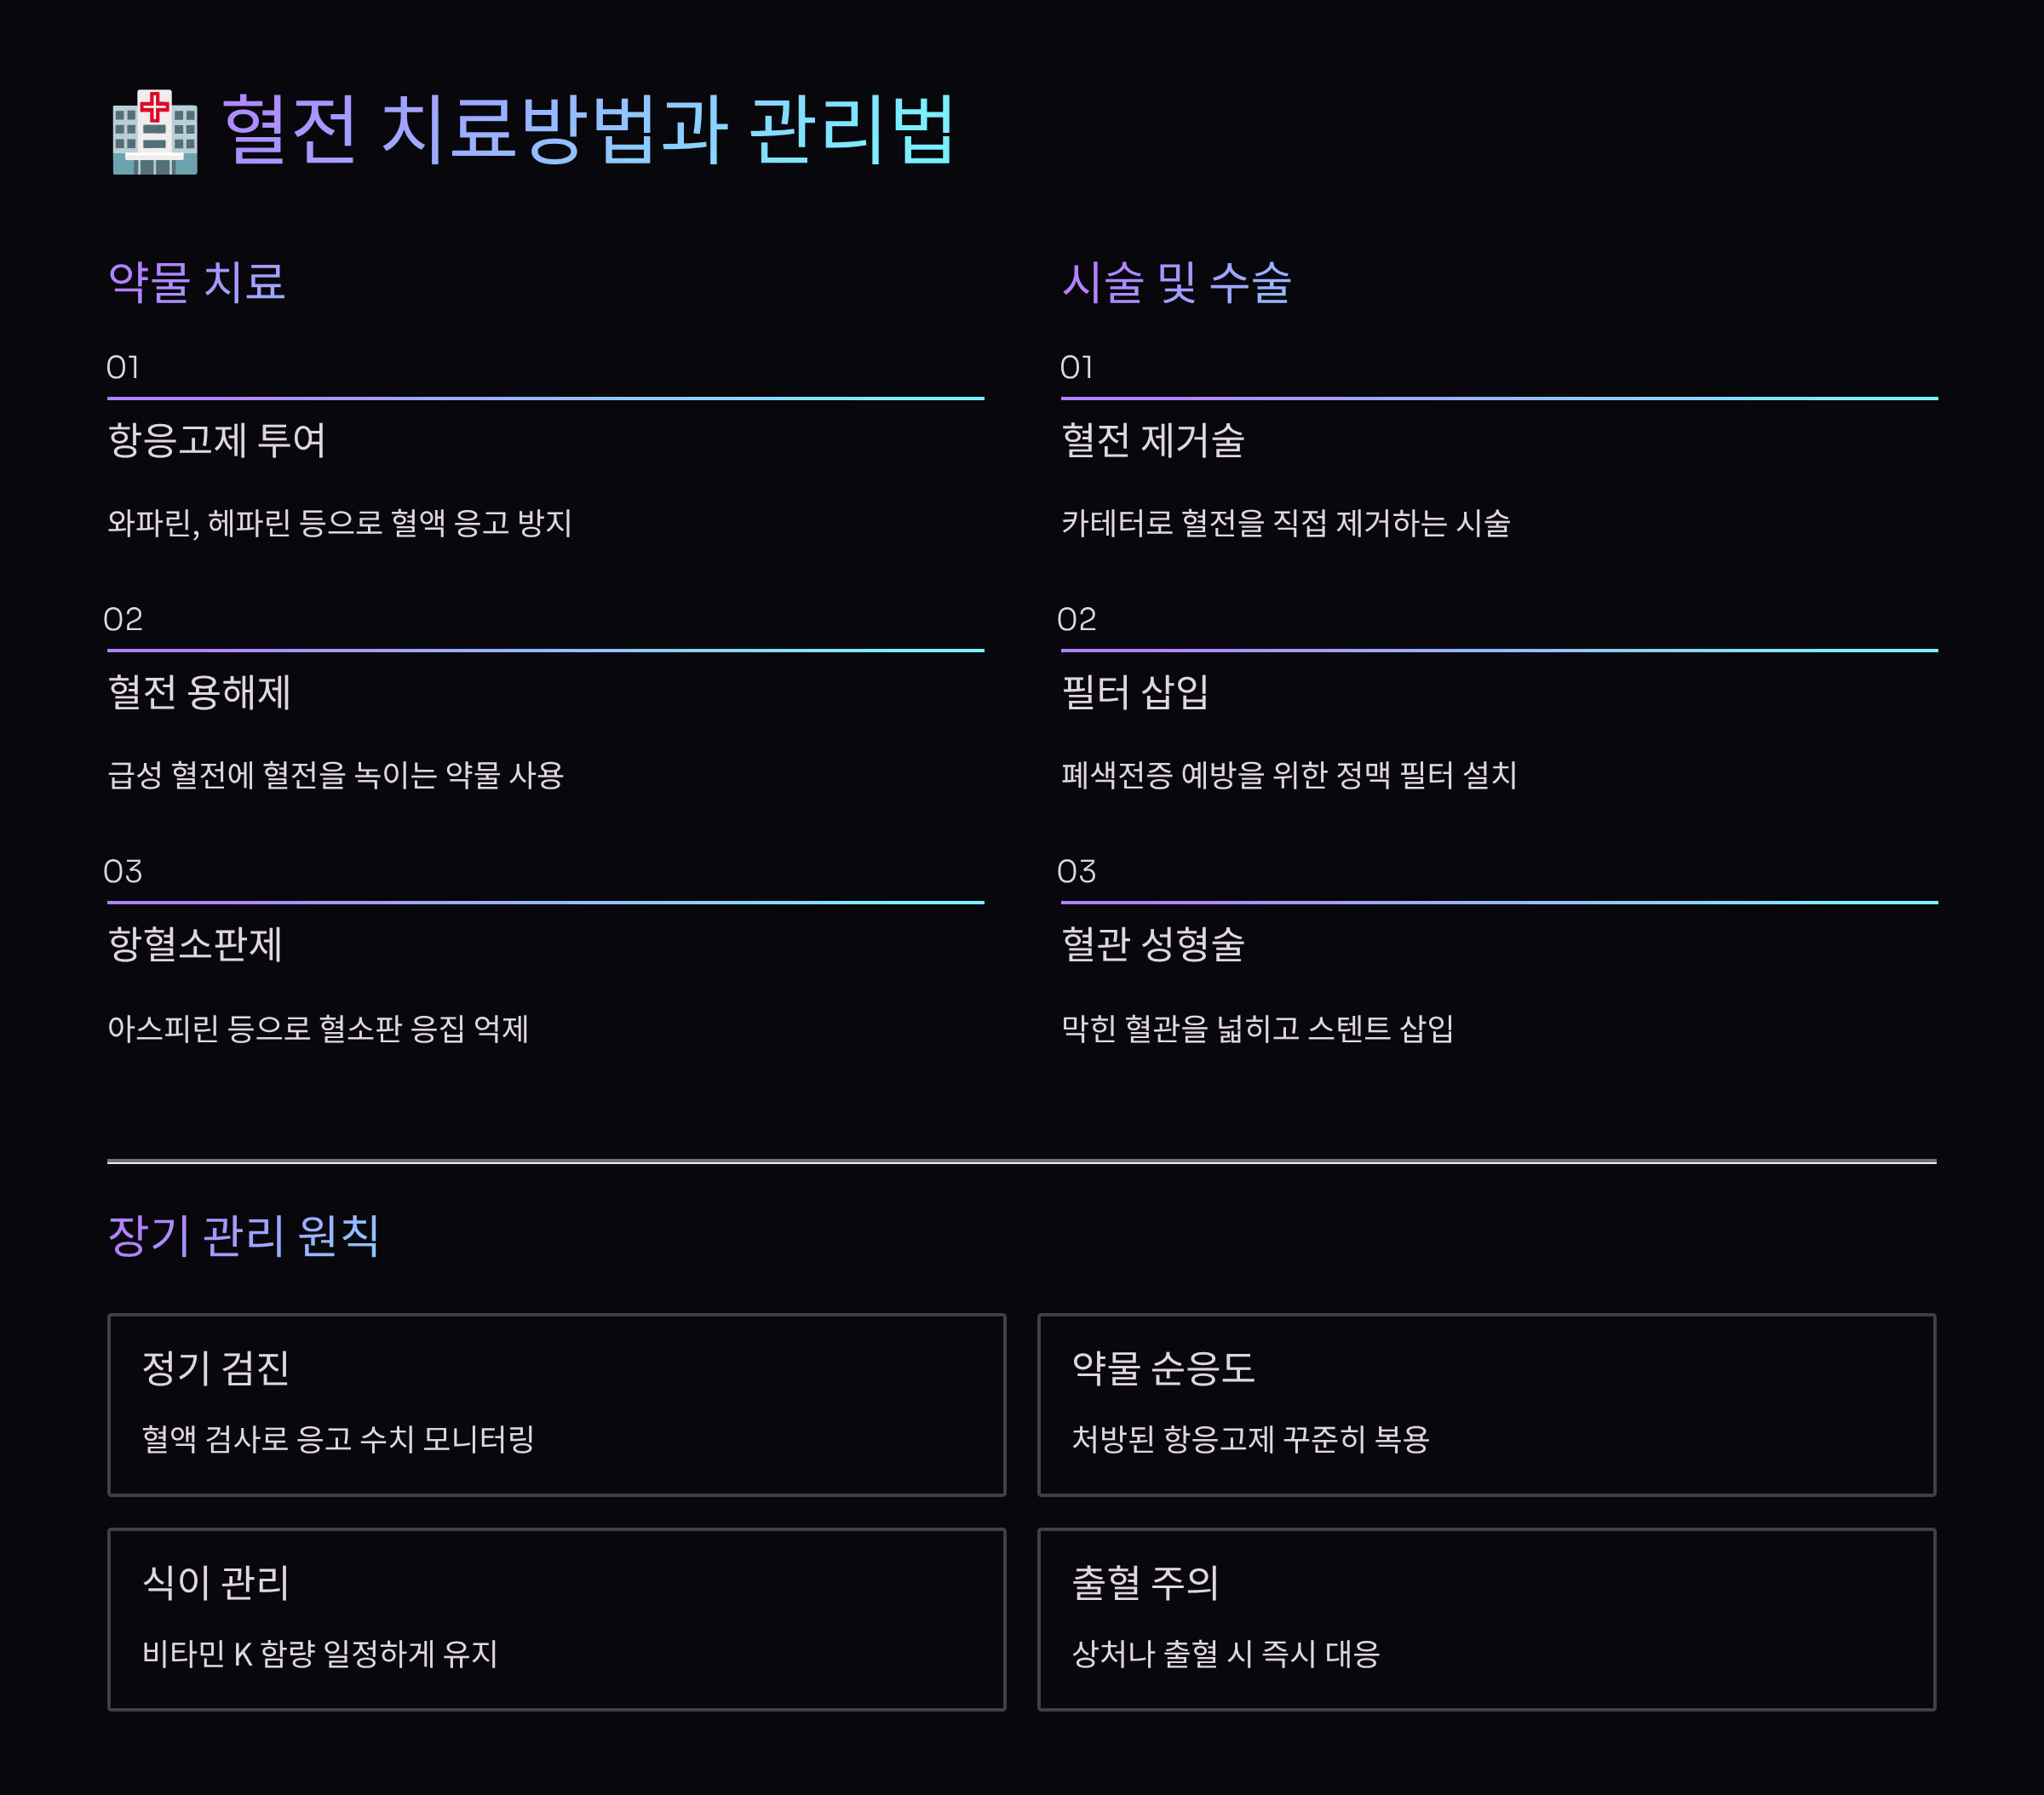Click the 항혈소판제 item heading

[195, 944]
